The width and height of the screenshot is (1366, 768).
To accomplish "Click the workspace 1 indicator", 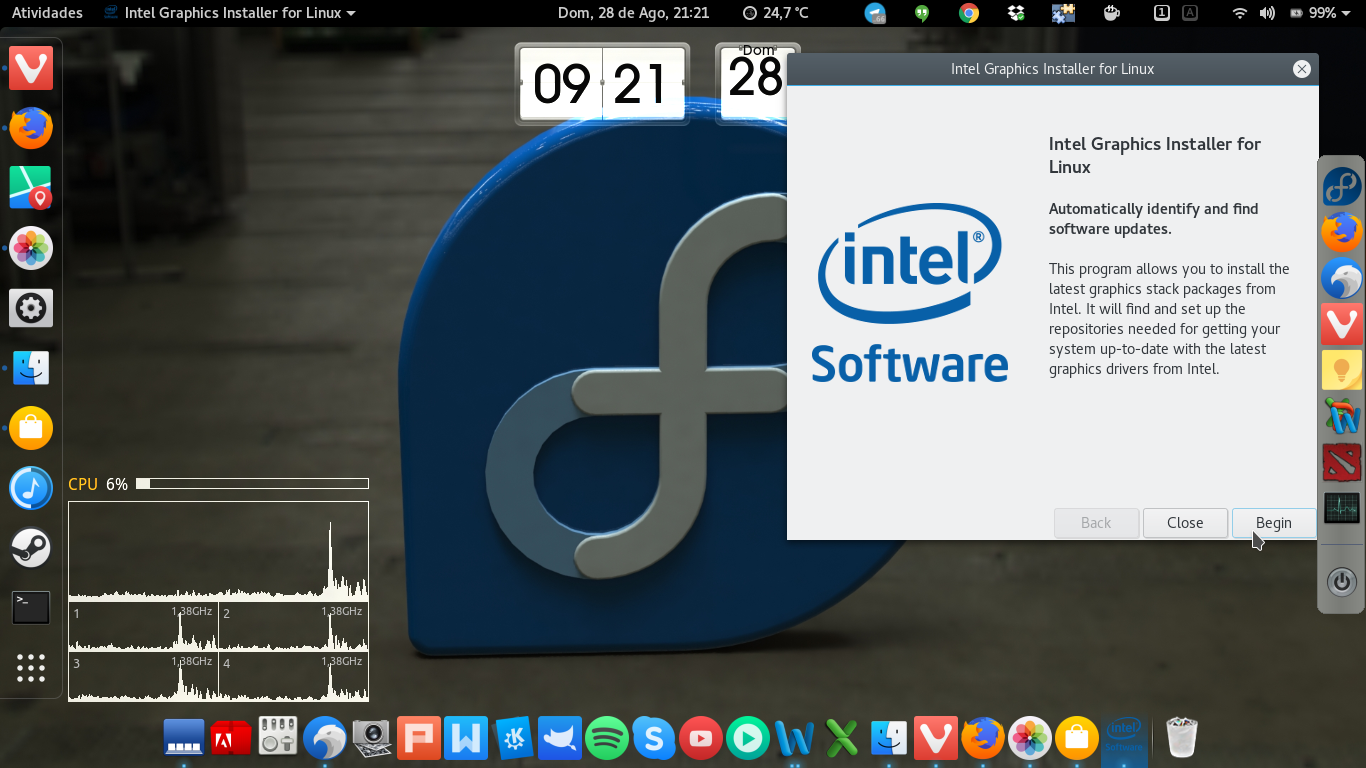I will tap(1161, 13).
